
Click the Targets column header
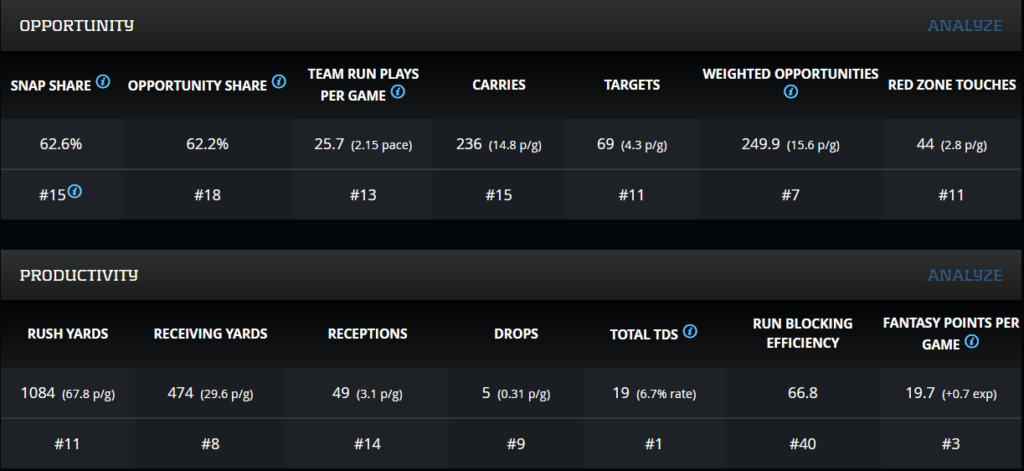point(632,85)
